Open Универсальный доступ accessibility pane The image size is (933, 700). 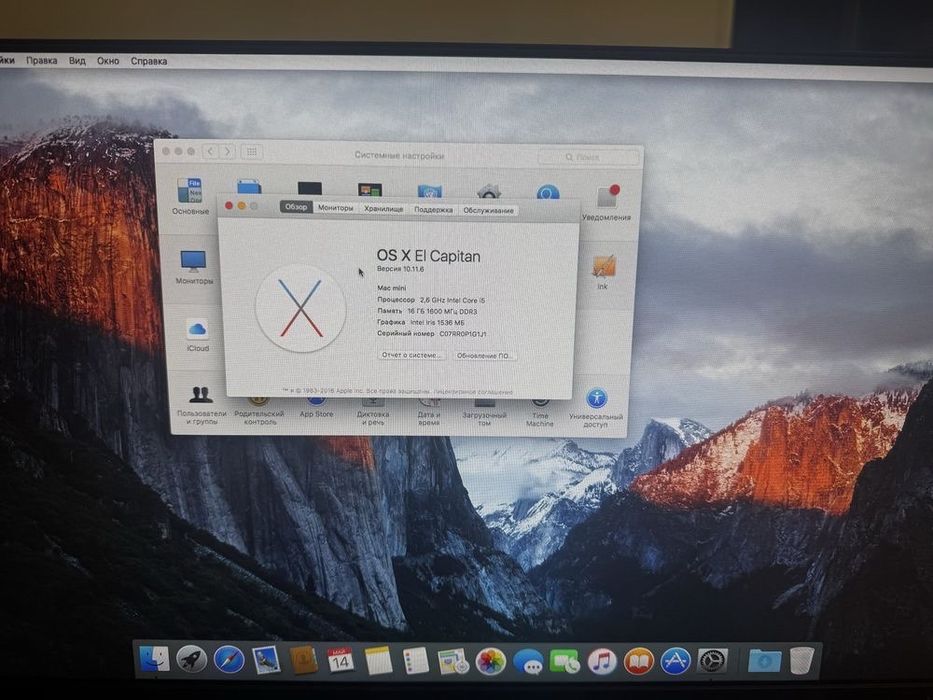tap(596, 408)
